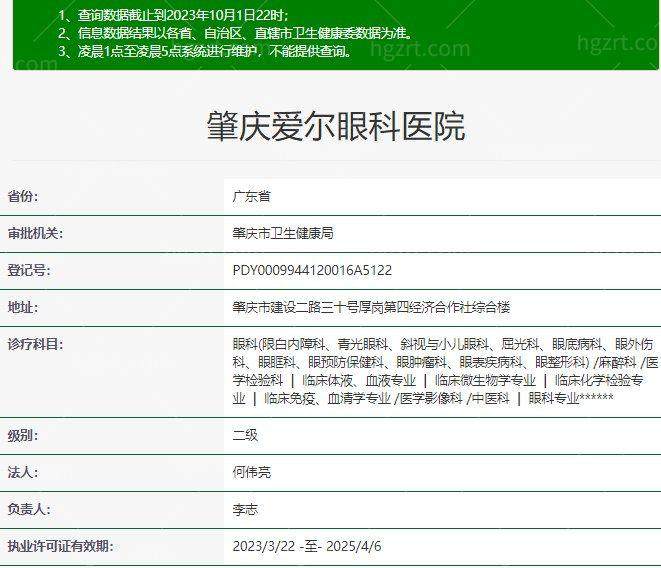Click the responsible person name 李志

pos(245,509)
